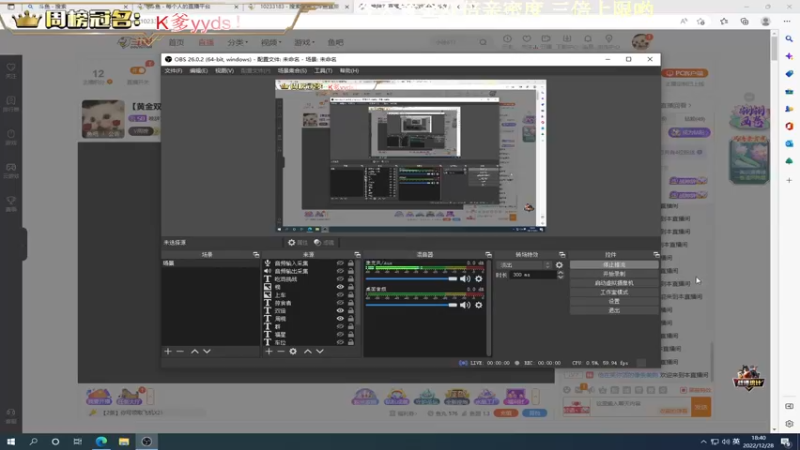Open Windows search magnifier on the taskbar
Image resolution: width=800 pixels, height=450 pixels.
click(x=34, y=441)
